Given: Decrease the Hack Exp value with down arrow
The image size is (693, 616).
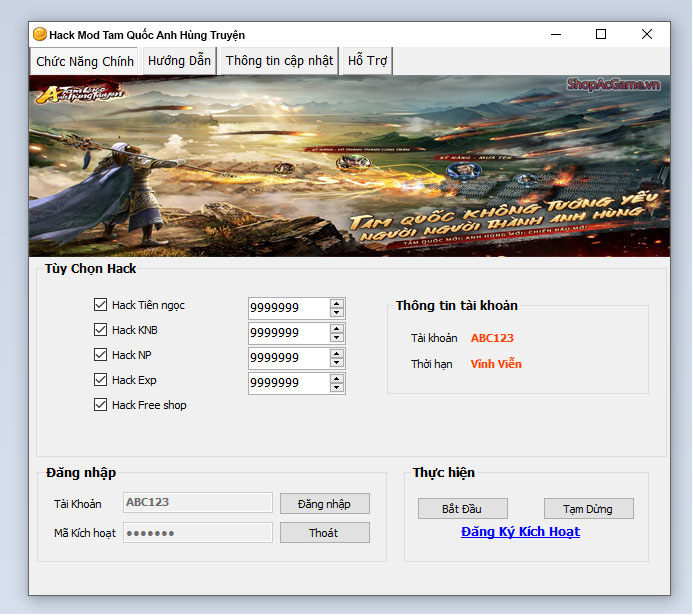Looking at the screenshot, I should coord(337,388).
